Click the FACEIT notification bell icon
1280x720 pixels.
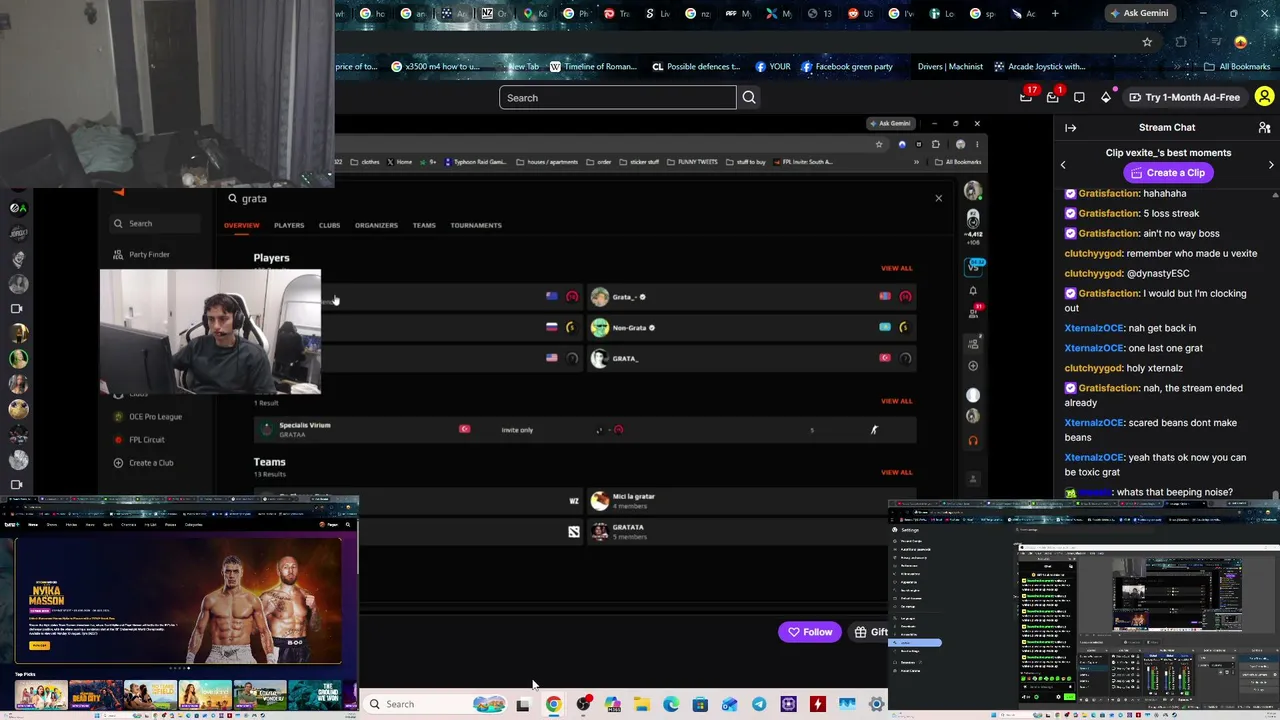pyautogui.click(x=973, y=291)
